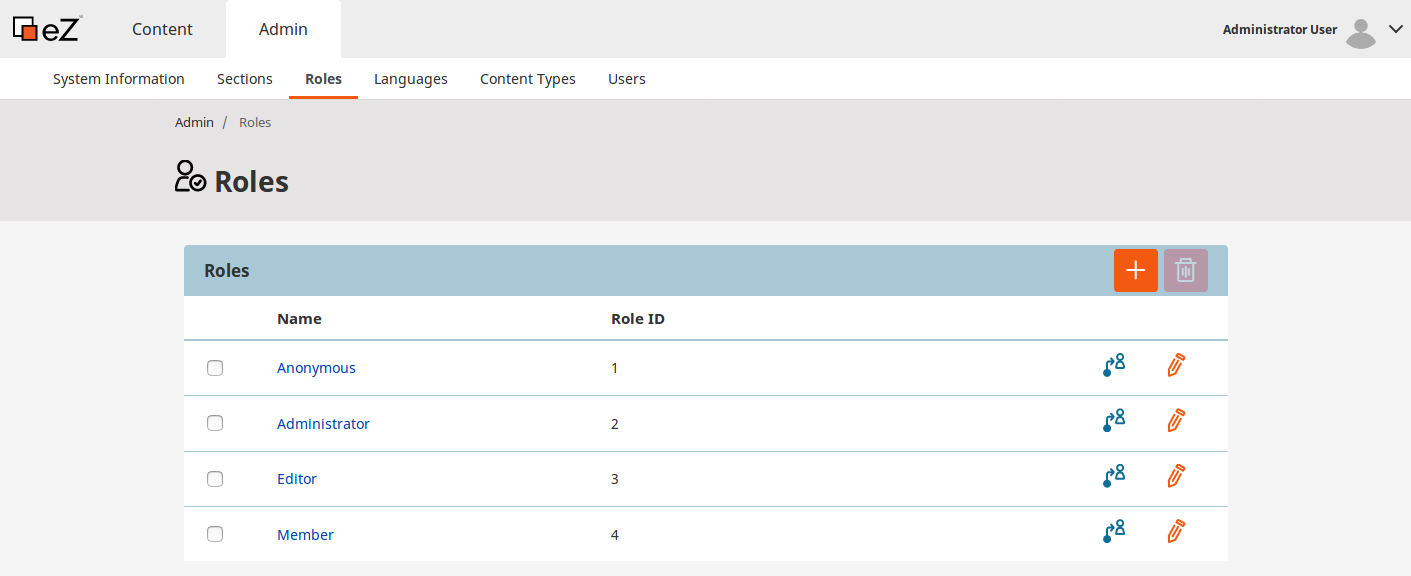Open assign users icon for Anonymous role
1411x576 pixels.
1113,366
